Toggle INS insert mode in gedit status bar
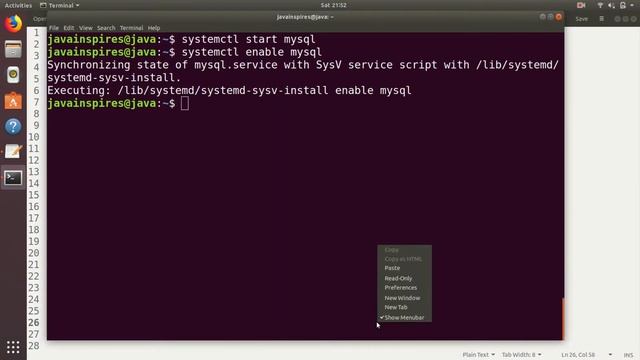 coord(628,355)
